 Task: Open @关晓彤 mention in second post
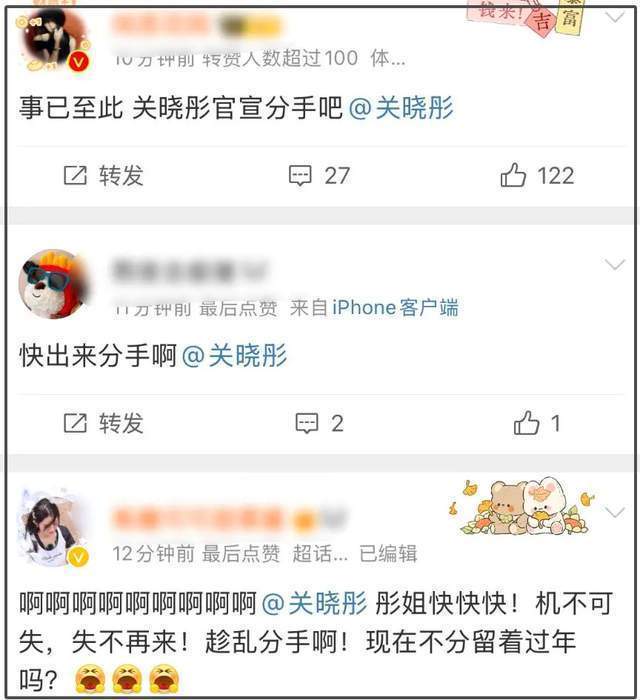pyautogui.click(x=235, y=355)
